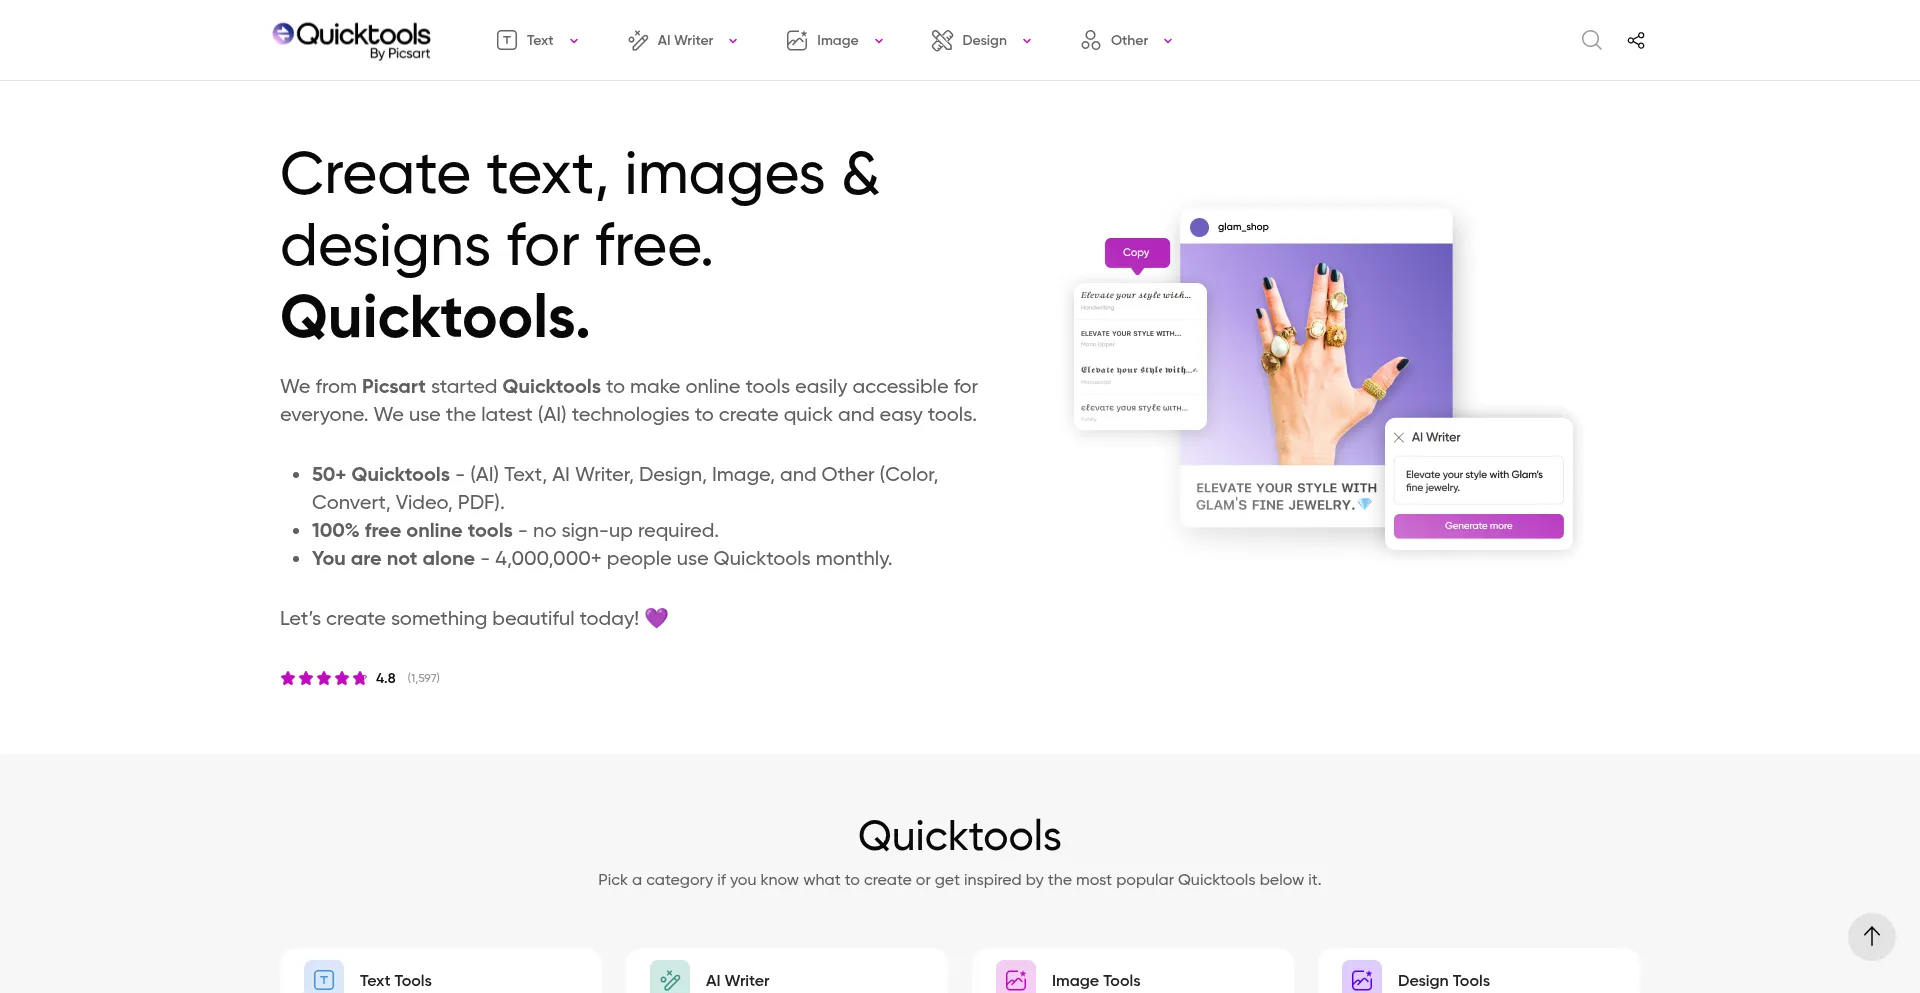Open the AI Writer category link
Viewport: 1920px width, 993px height.
pyautogui.click(x=737, y=980)
